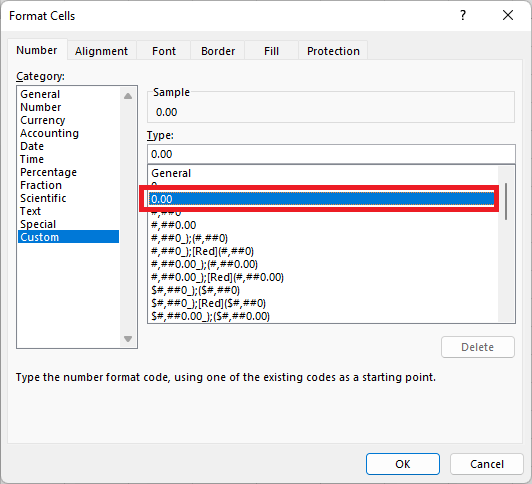Go to the Border tab
The image size is (532, 484).
[x=217, y=51]
